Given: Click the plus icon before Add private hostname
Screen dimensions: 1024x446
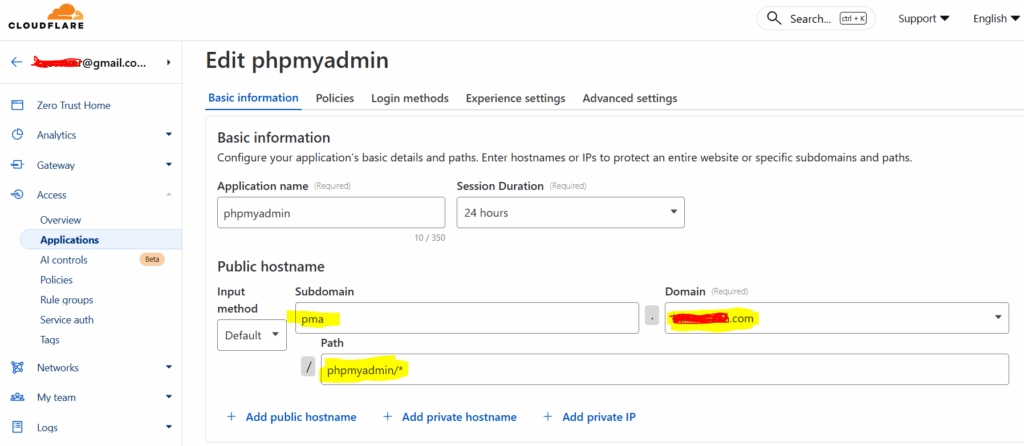Looking at the screenshot, I should point(388,417).
